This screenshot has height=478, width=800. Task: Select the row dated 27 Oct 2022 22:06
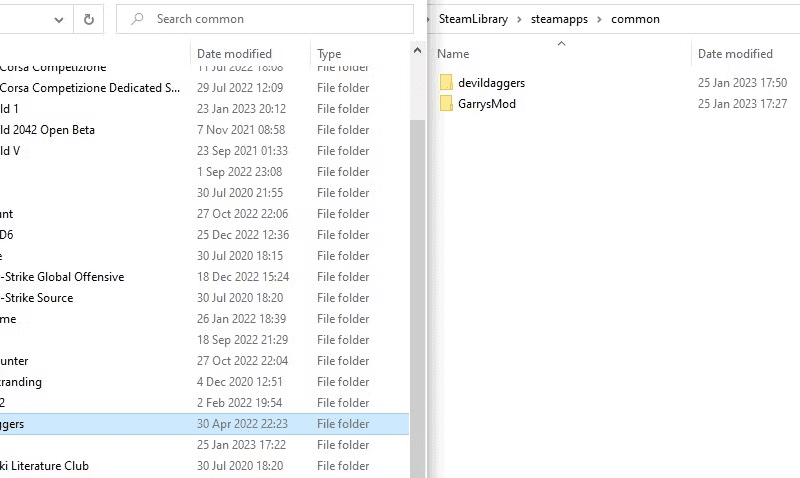[x=204, y=213]
